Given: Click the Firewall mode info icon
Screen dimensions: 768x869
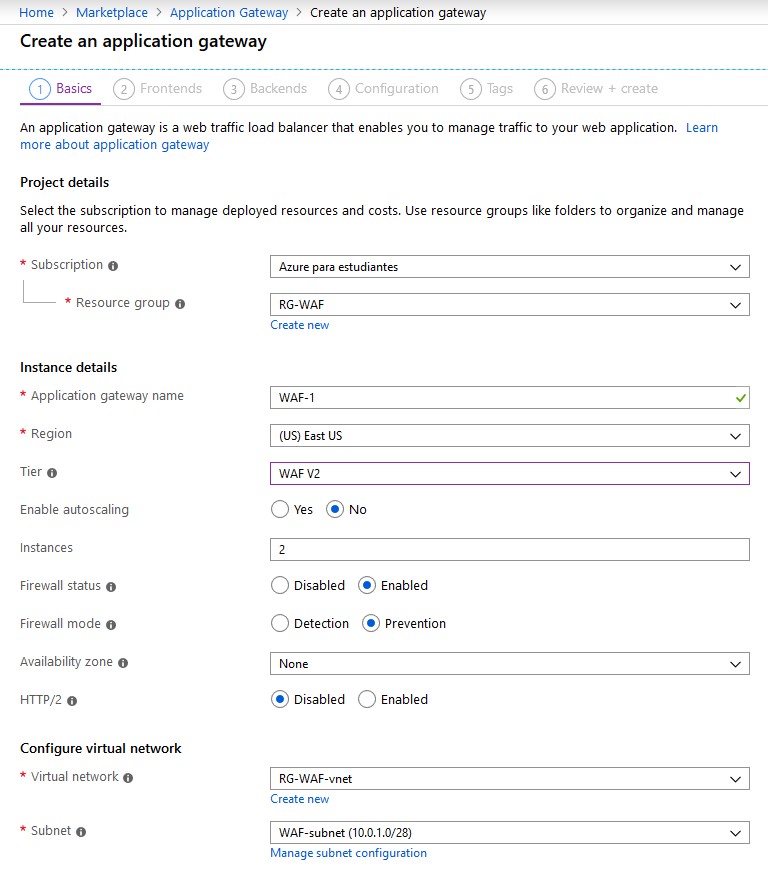Looking at the screenshot, I should 111,625.
